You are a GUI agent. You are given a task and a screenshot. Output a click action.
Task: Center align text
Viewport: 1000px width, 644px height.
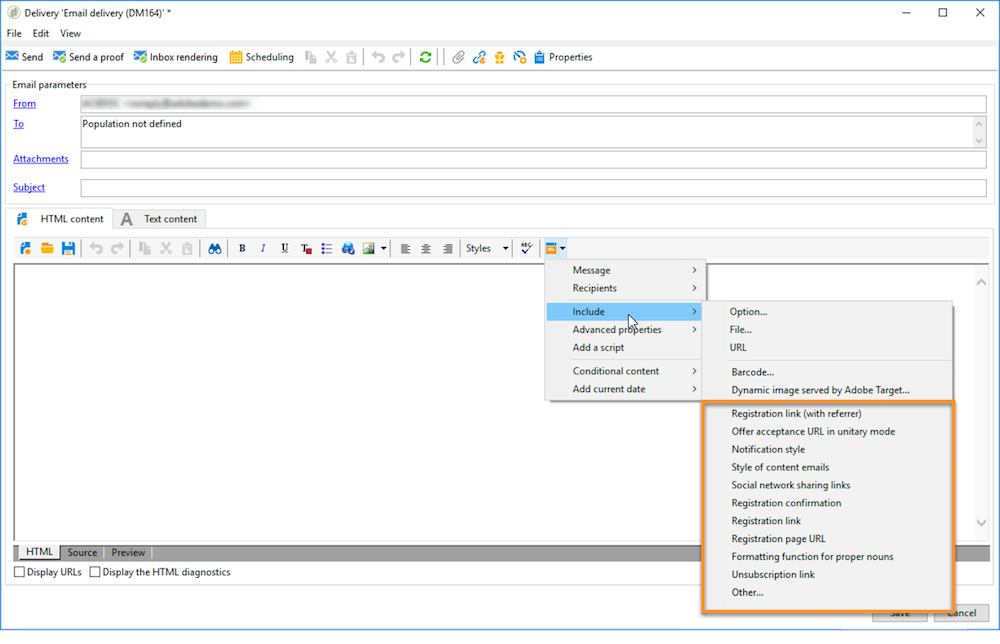pyautogui.click(x=426, y=249)
